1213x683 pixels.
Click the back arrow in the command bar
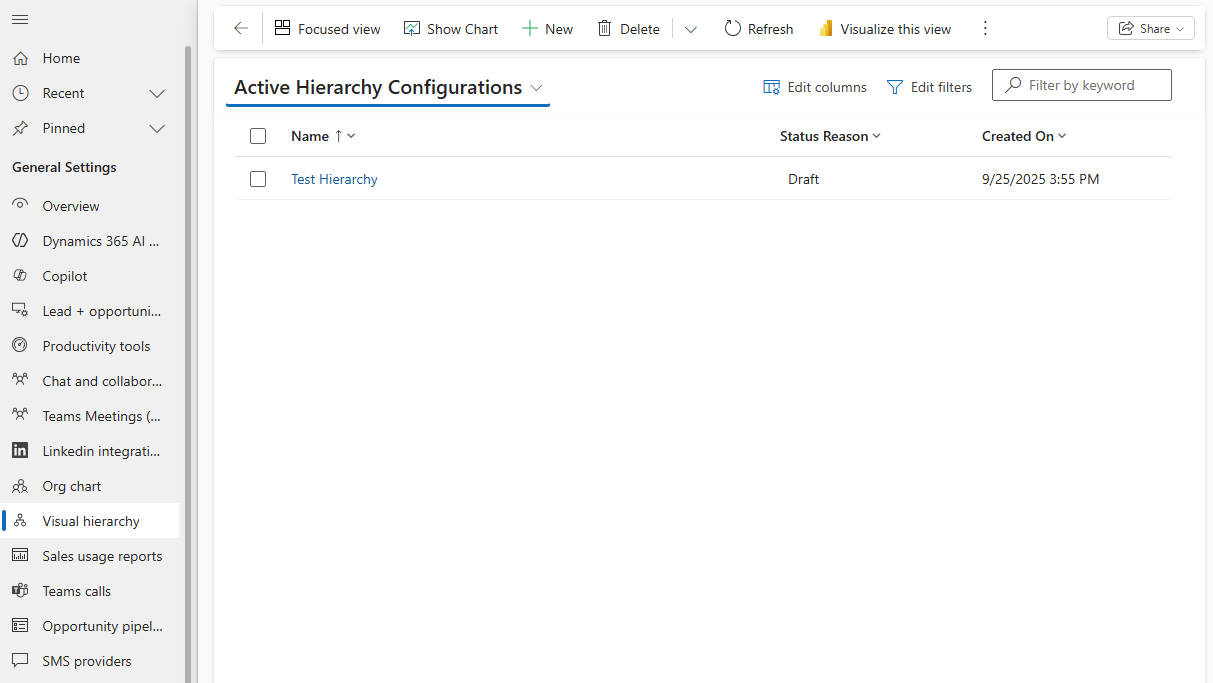point(240,28)
